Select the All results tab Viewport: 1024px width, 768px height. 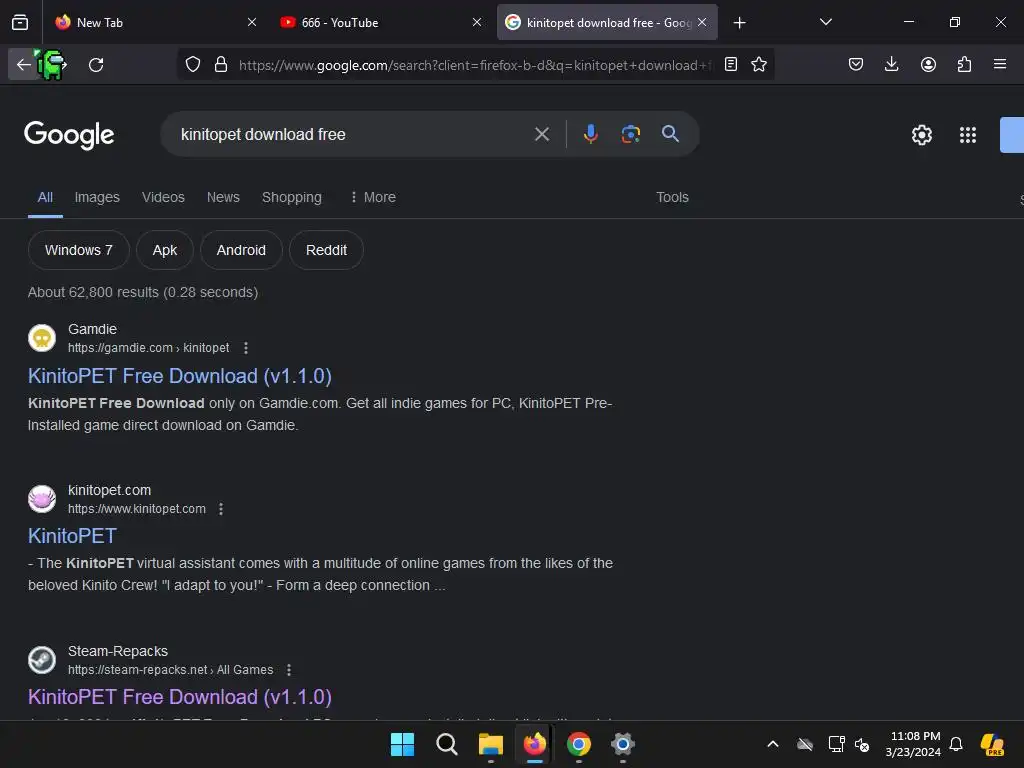click(x=45, y=197)
